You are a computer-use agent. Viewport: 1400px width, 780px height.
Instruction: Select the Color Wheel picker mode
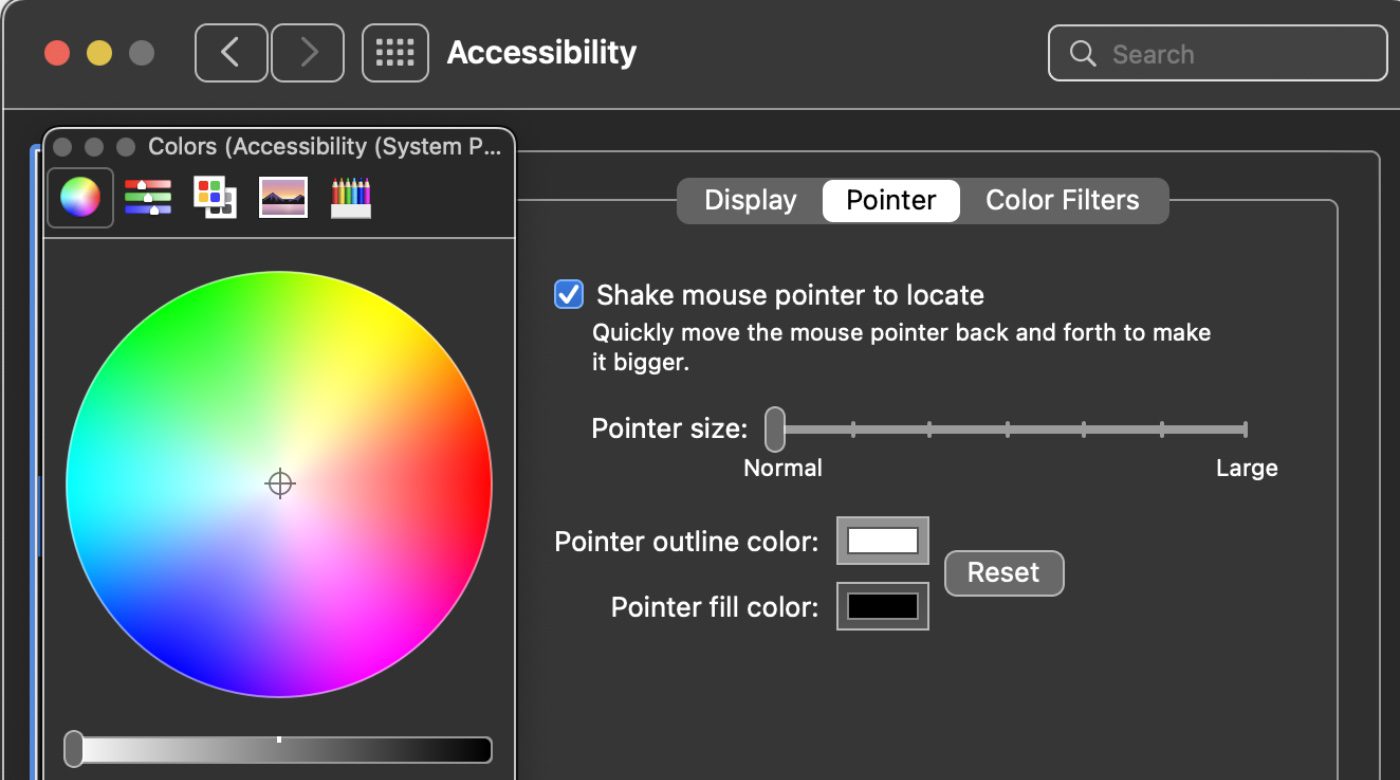(80, 197)
